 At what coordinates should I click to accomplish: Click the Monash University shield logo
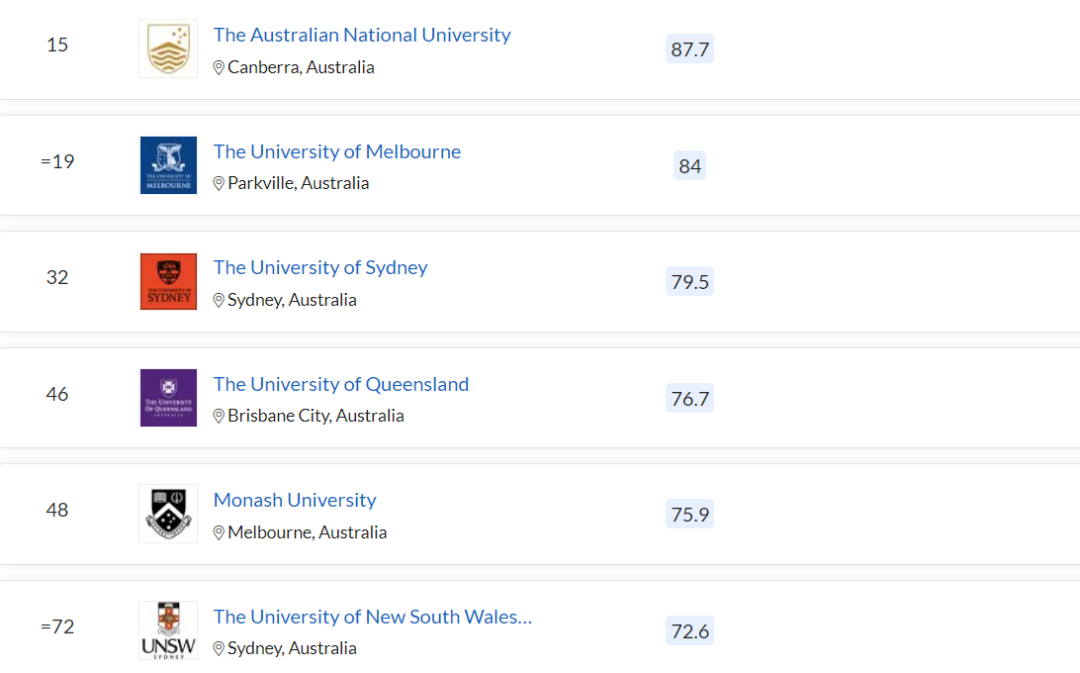pos(168,513)
